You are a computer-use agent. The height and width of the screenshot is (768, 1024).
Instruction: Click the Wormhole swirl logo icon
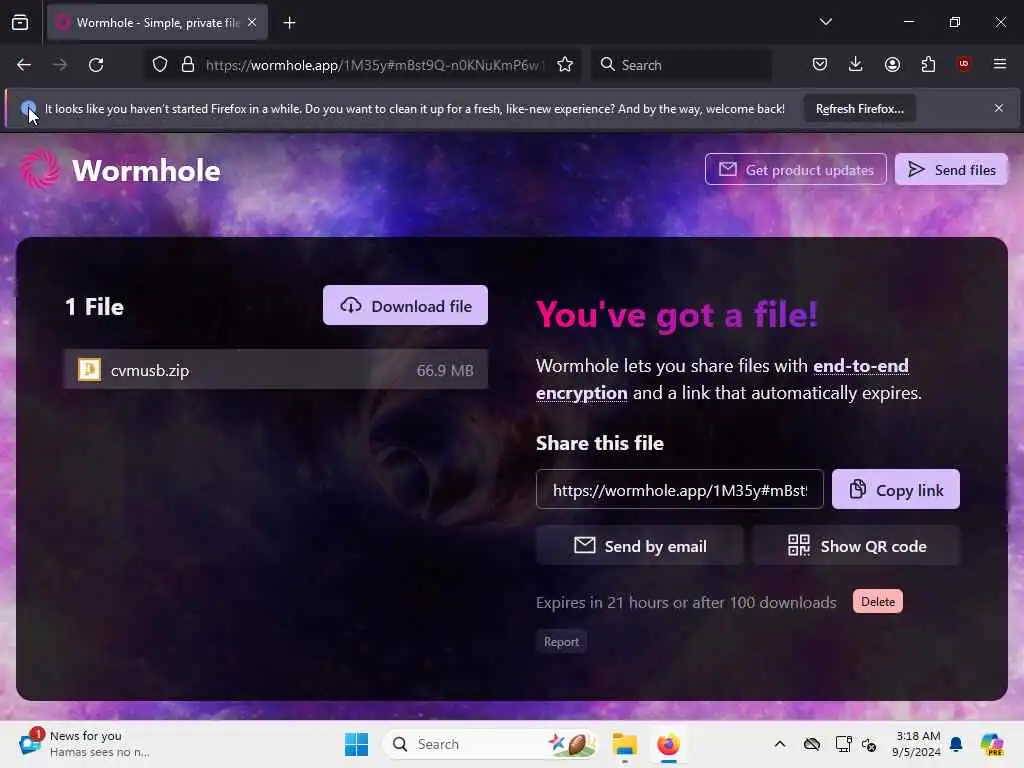point(40,169)
